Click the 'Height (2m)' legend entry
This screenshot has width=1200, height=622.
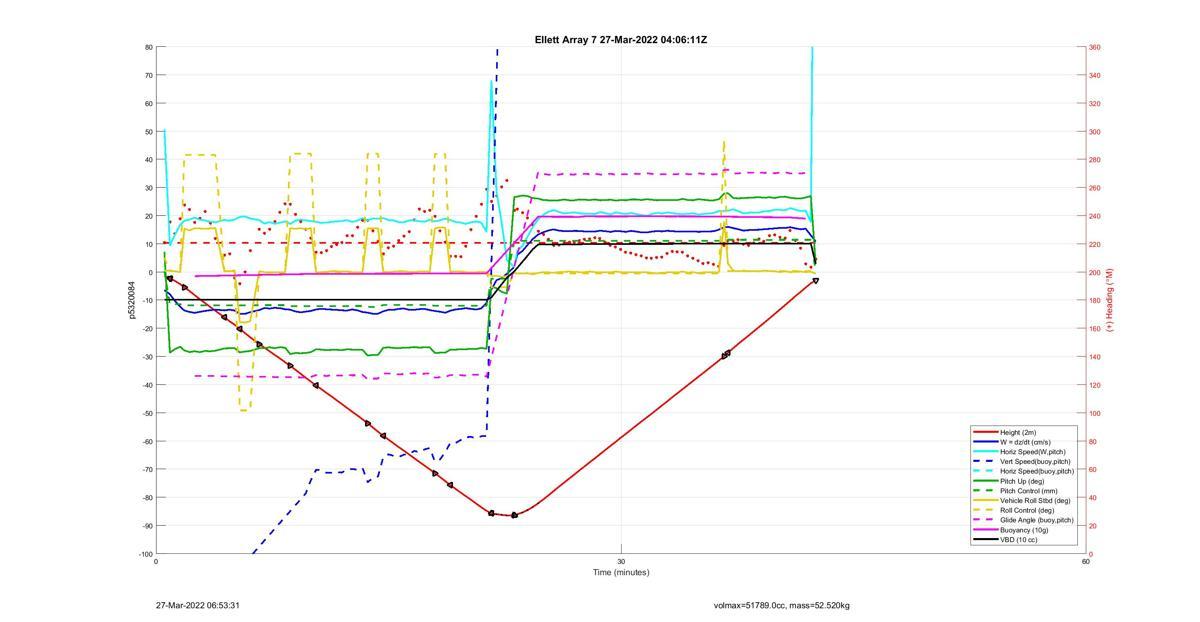(1020, 433)
